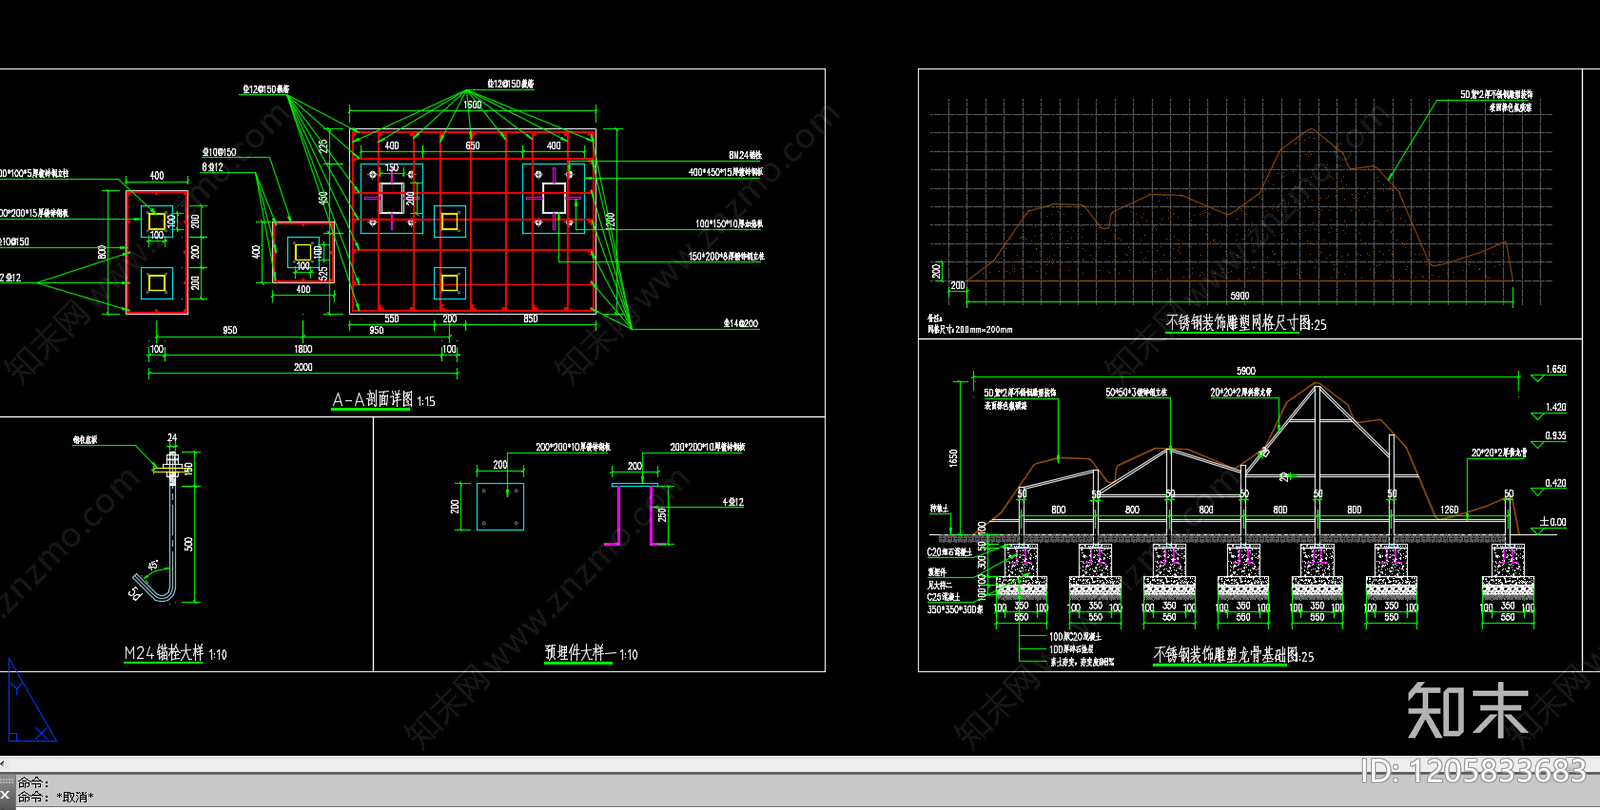The width and height of the screenshot is (1600, 810).
Task: Select the 不锈钢装饰雕塑龙骨基础图 title
Action: tap(1227, 655)
